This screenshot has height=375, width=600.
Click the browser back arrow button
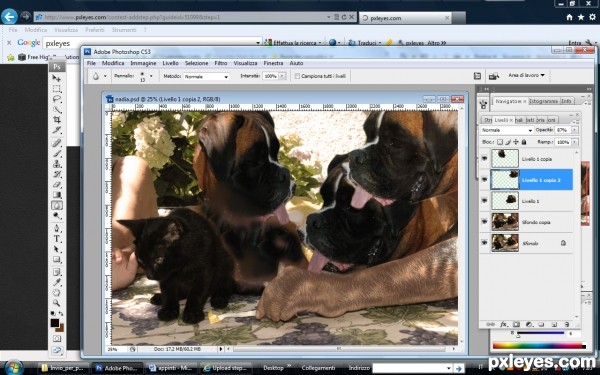tap(9, 17)
